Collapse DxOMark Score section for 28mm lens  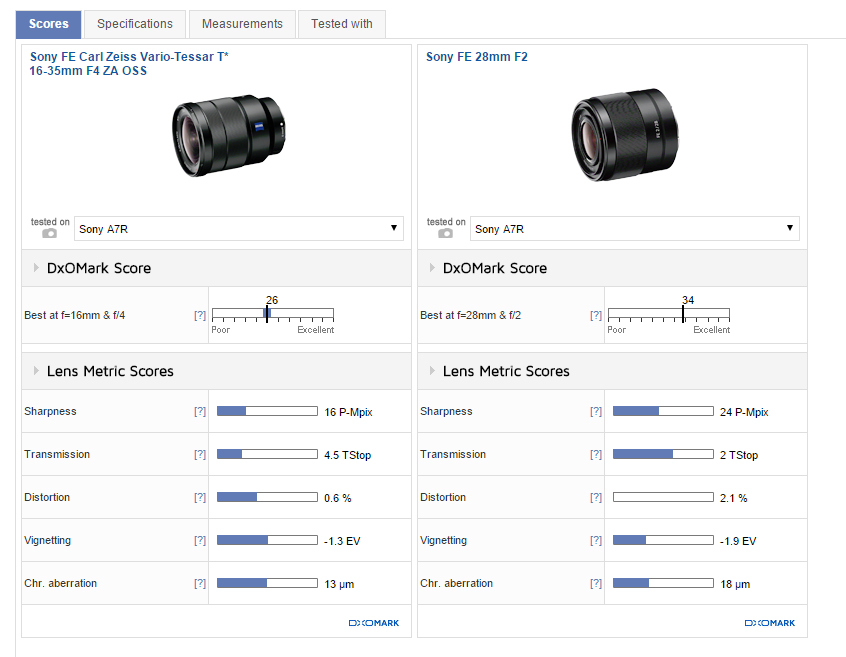(x=432, y=268)
